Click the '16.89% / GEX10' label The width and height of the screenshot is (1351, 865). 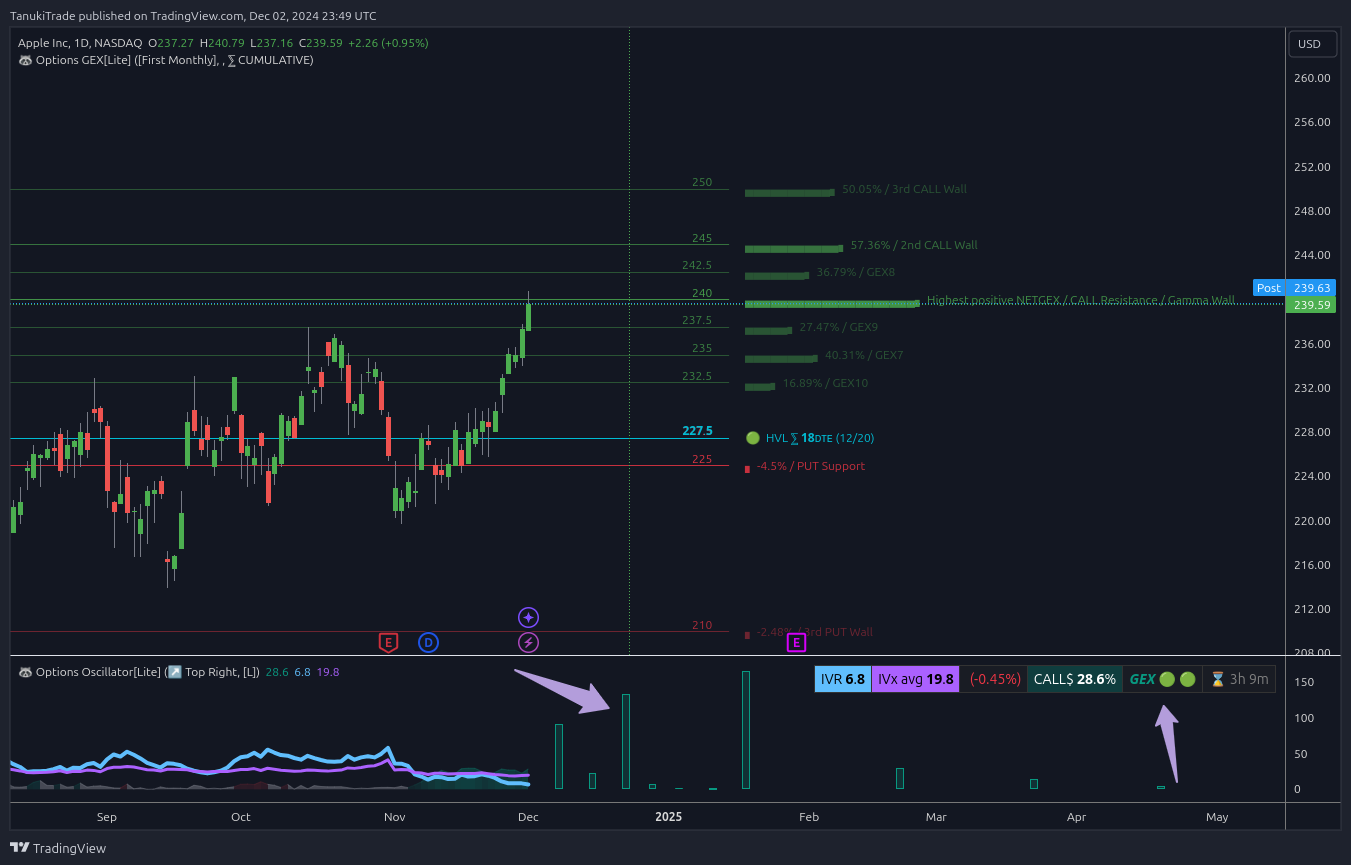pos(825,383)
